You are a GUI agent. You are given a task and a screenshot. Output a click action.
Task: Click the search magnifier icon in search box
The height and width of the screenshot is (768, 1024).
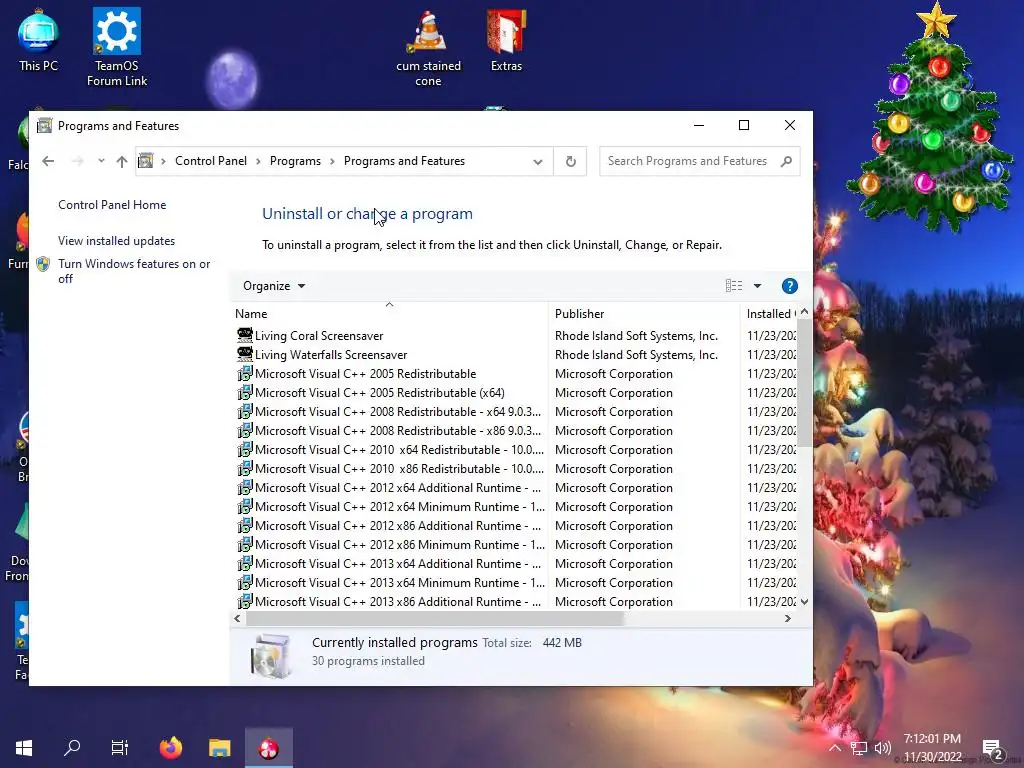tap(786, 161)
